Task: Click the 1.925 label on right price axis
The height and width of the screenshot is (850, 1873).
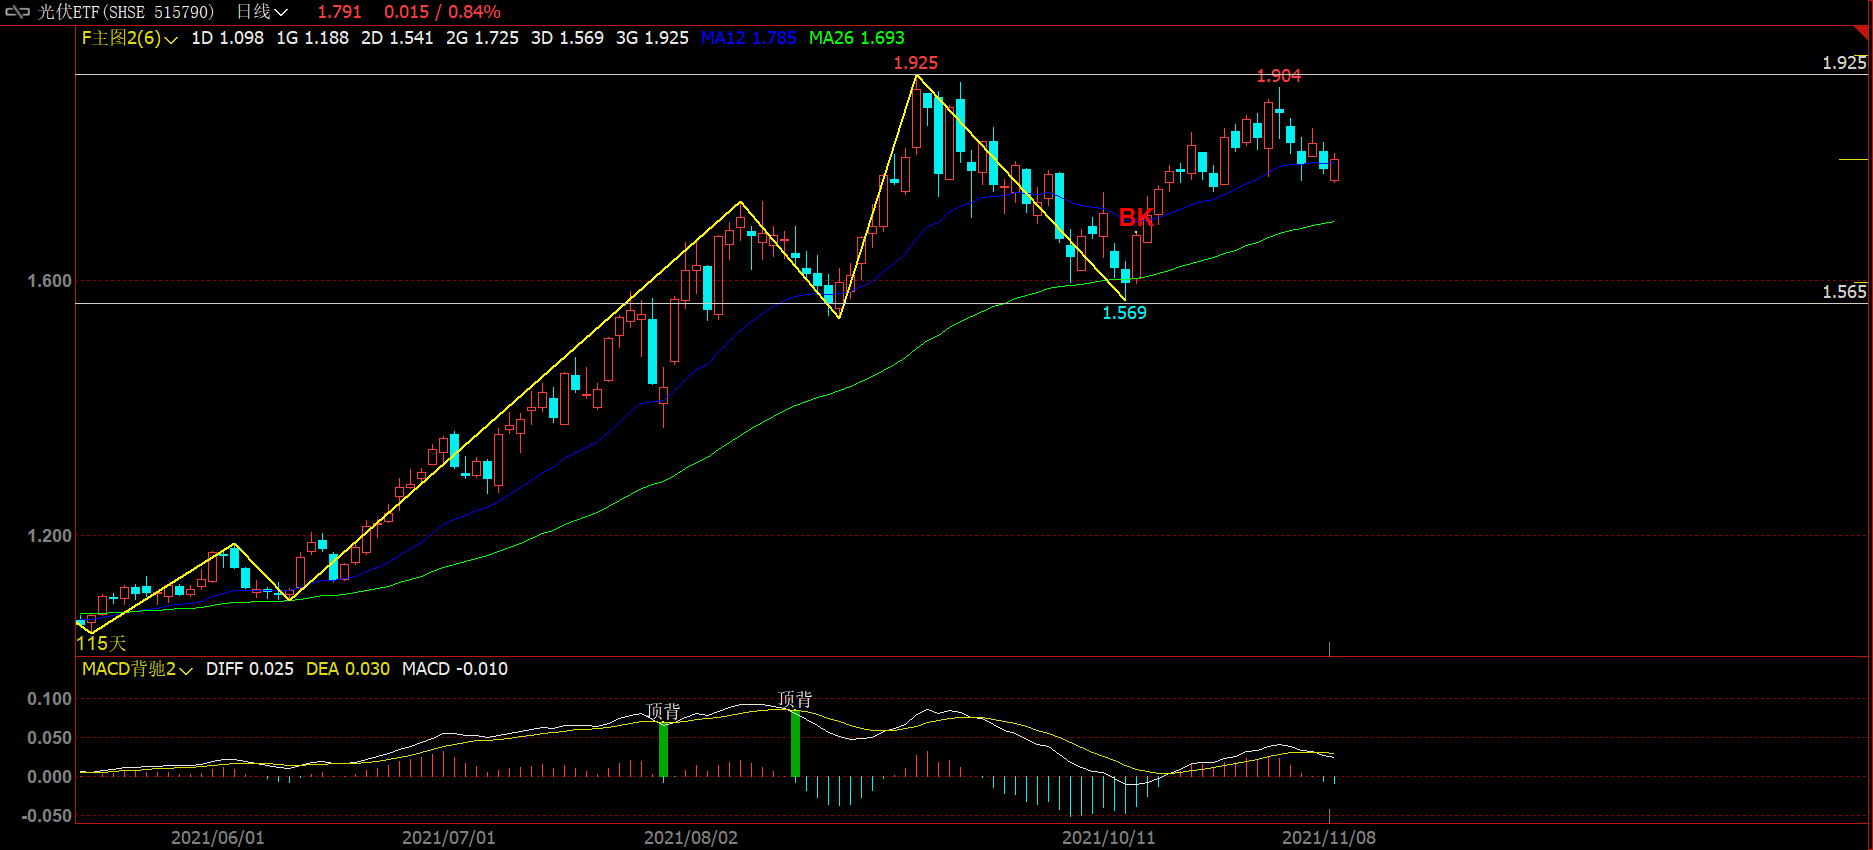Action: [1844, 63]
